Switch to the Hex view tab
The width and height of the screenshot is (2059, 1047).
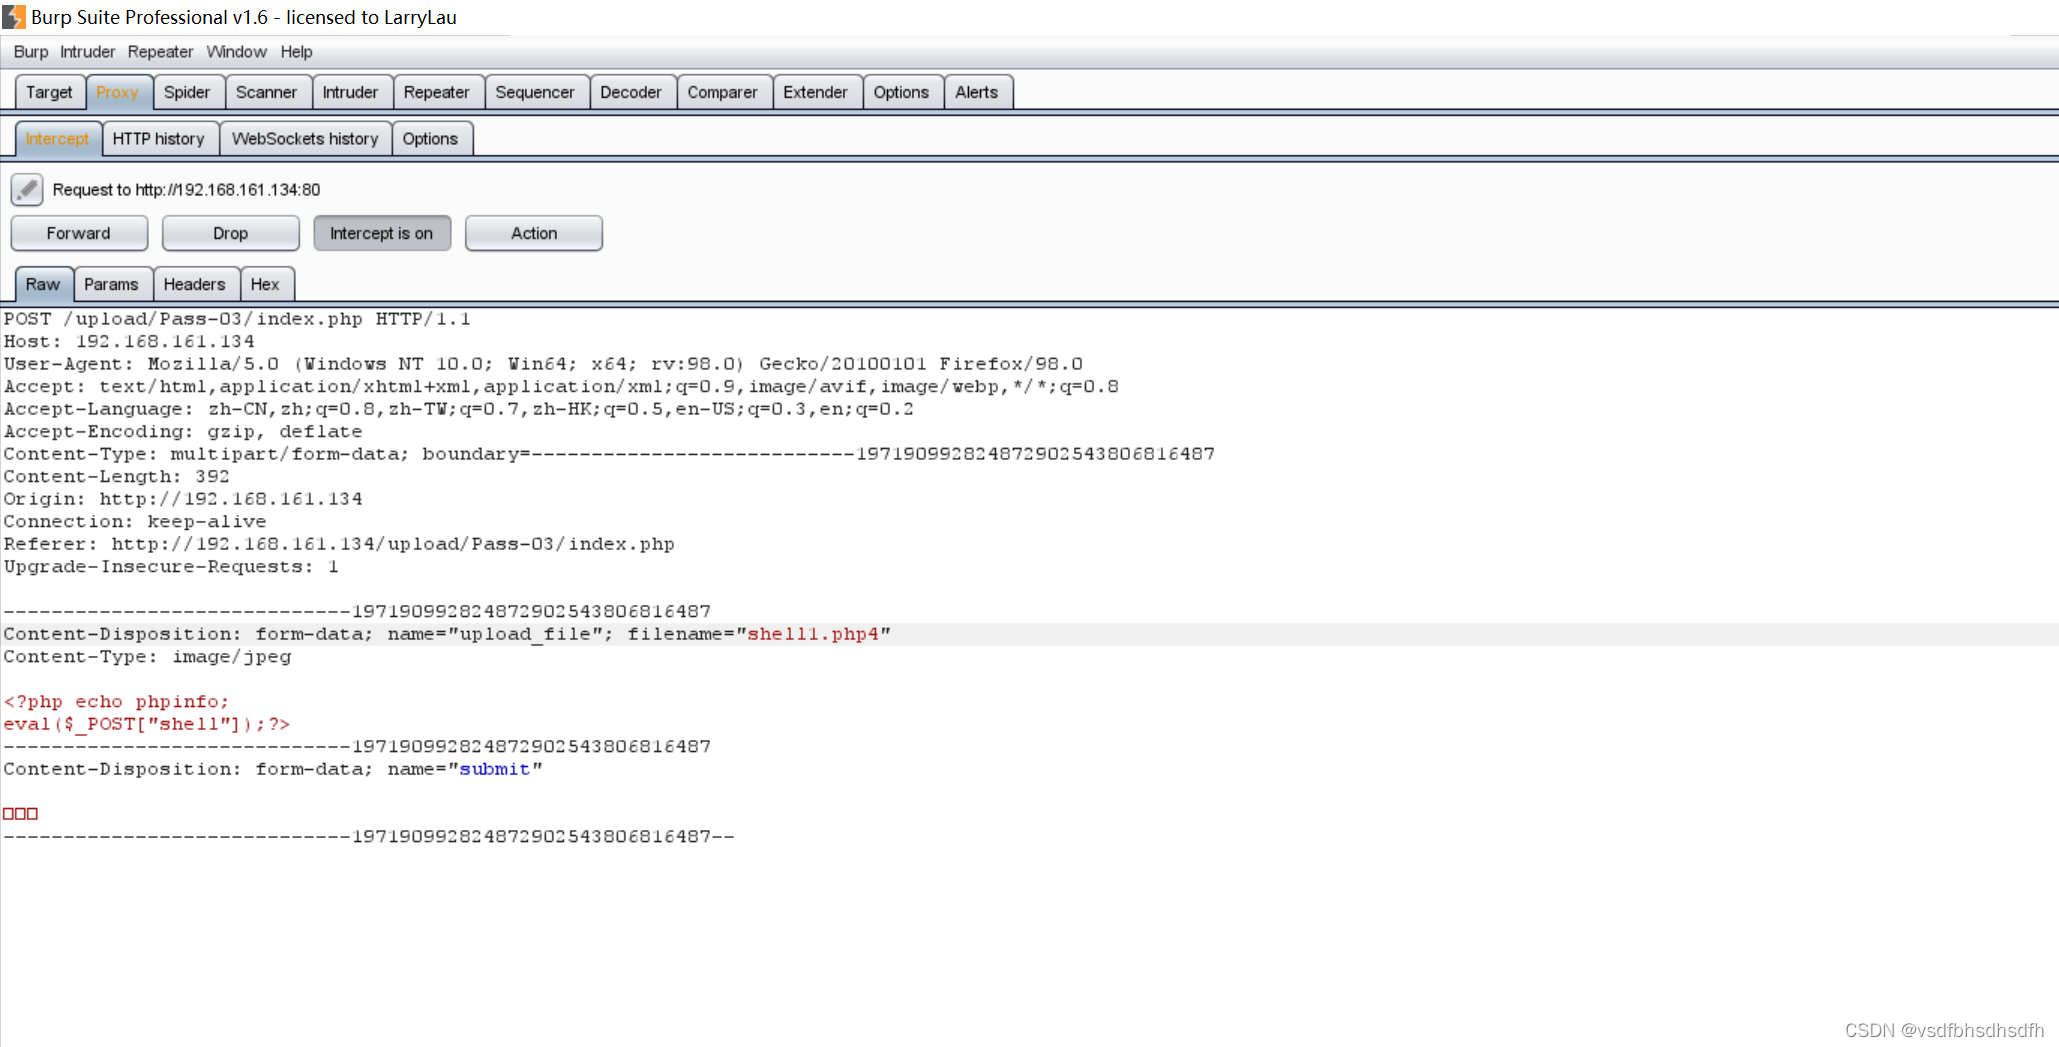click(x=265, y=284)
